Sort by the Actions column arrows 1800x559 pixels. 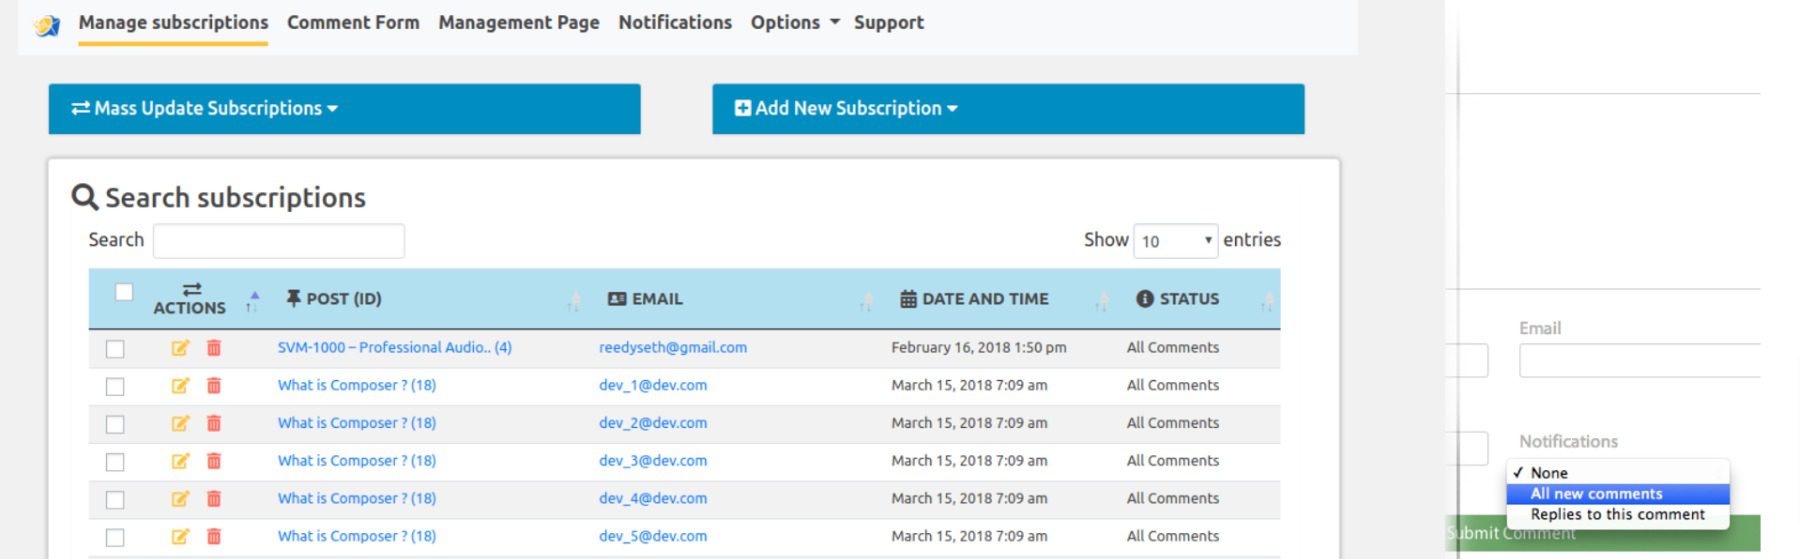pyautogui.click(x=252, y=301)
